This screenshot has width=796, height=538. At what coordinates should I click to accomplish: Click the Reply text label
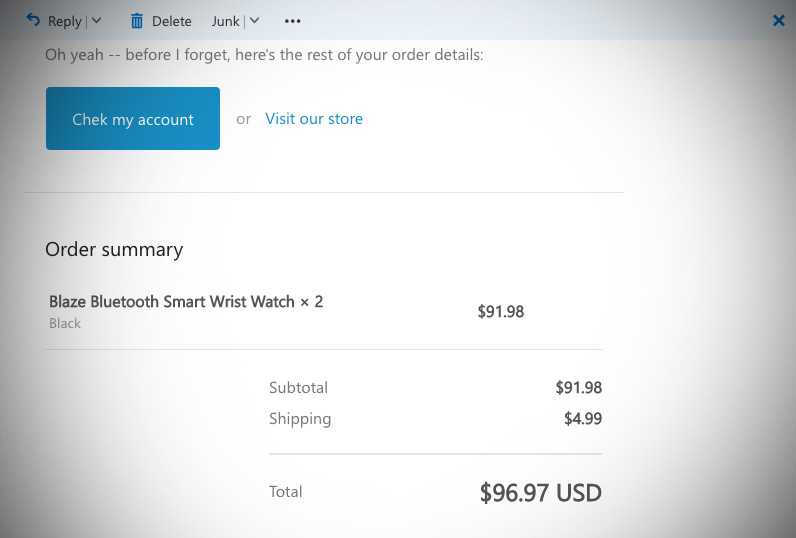point(64,21)
